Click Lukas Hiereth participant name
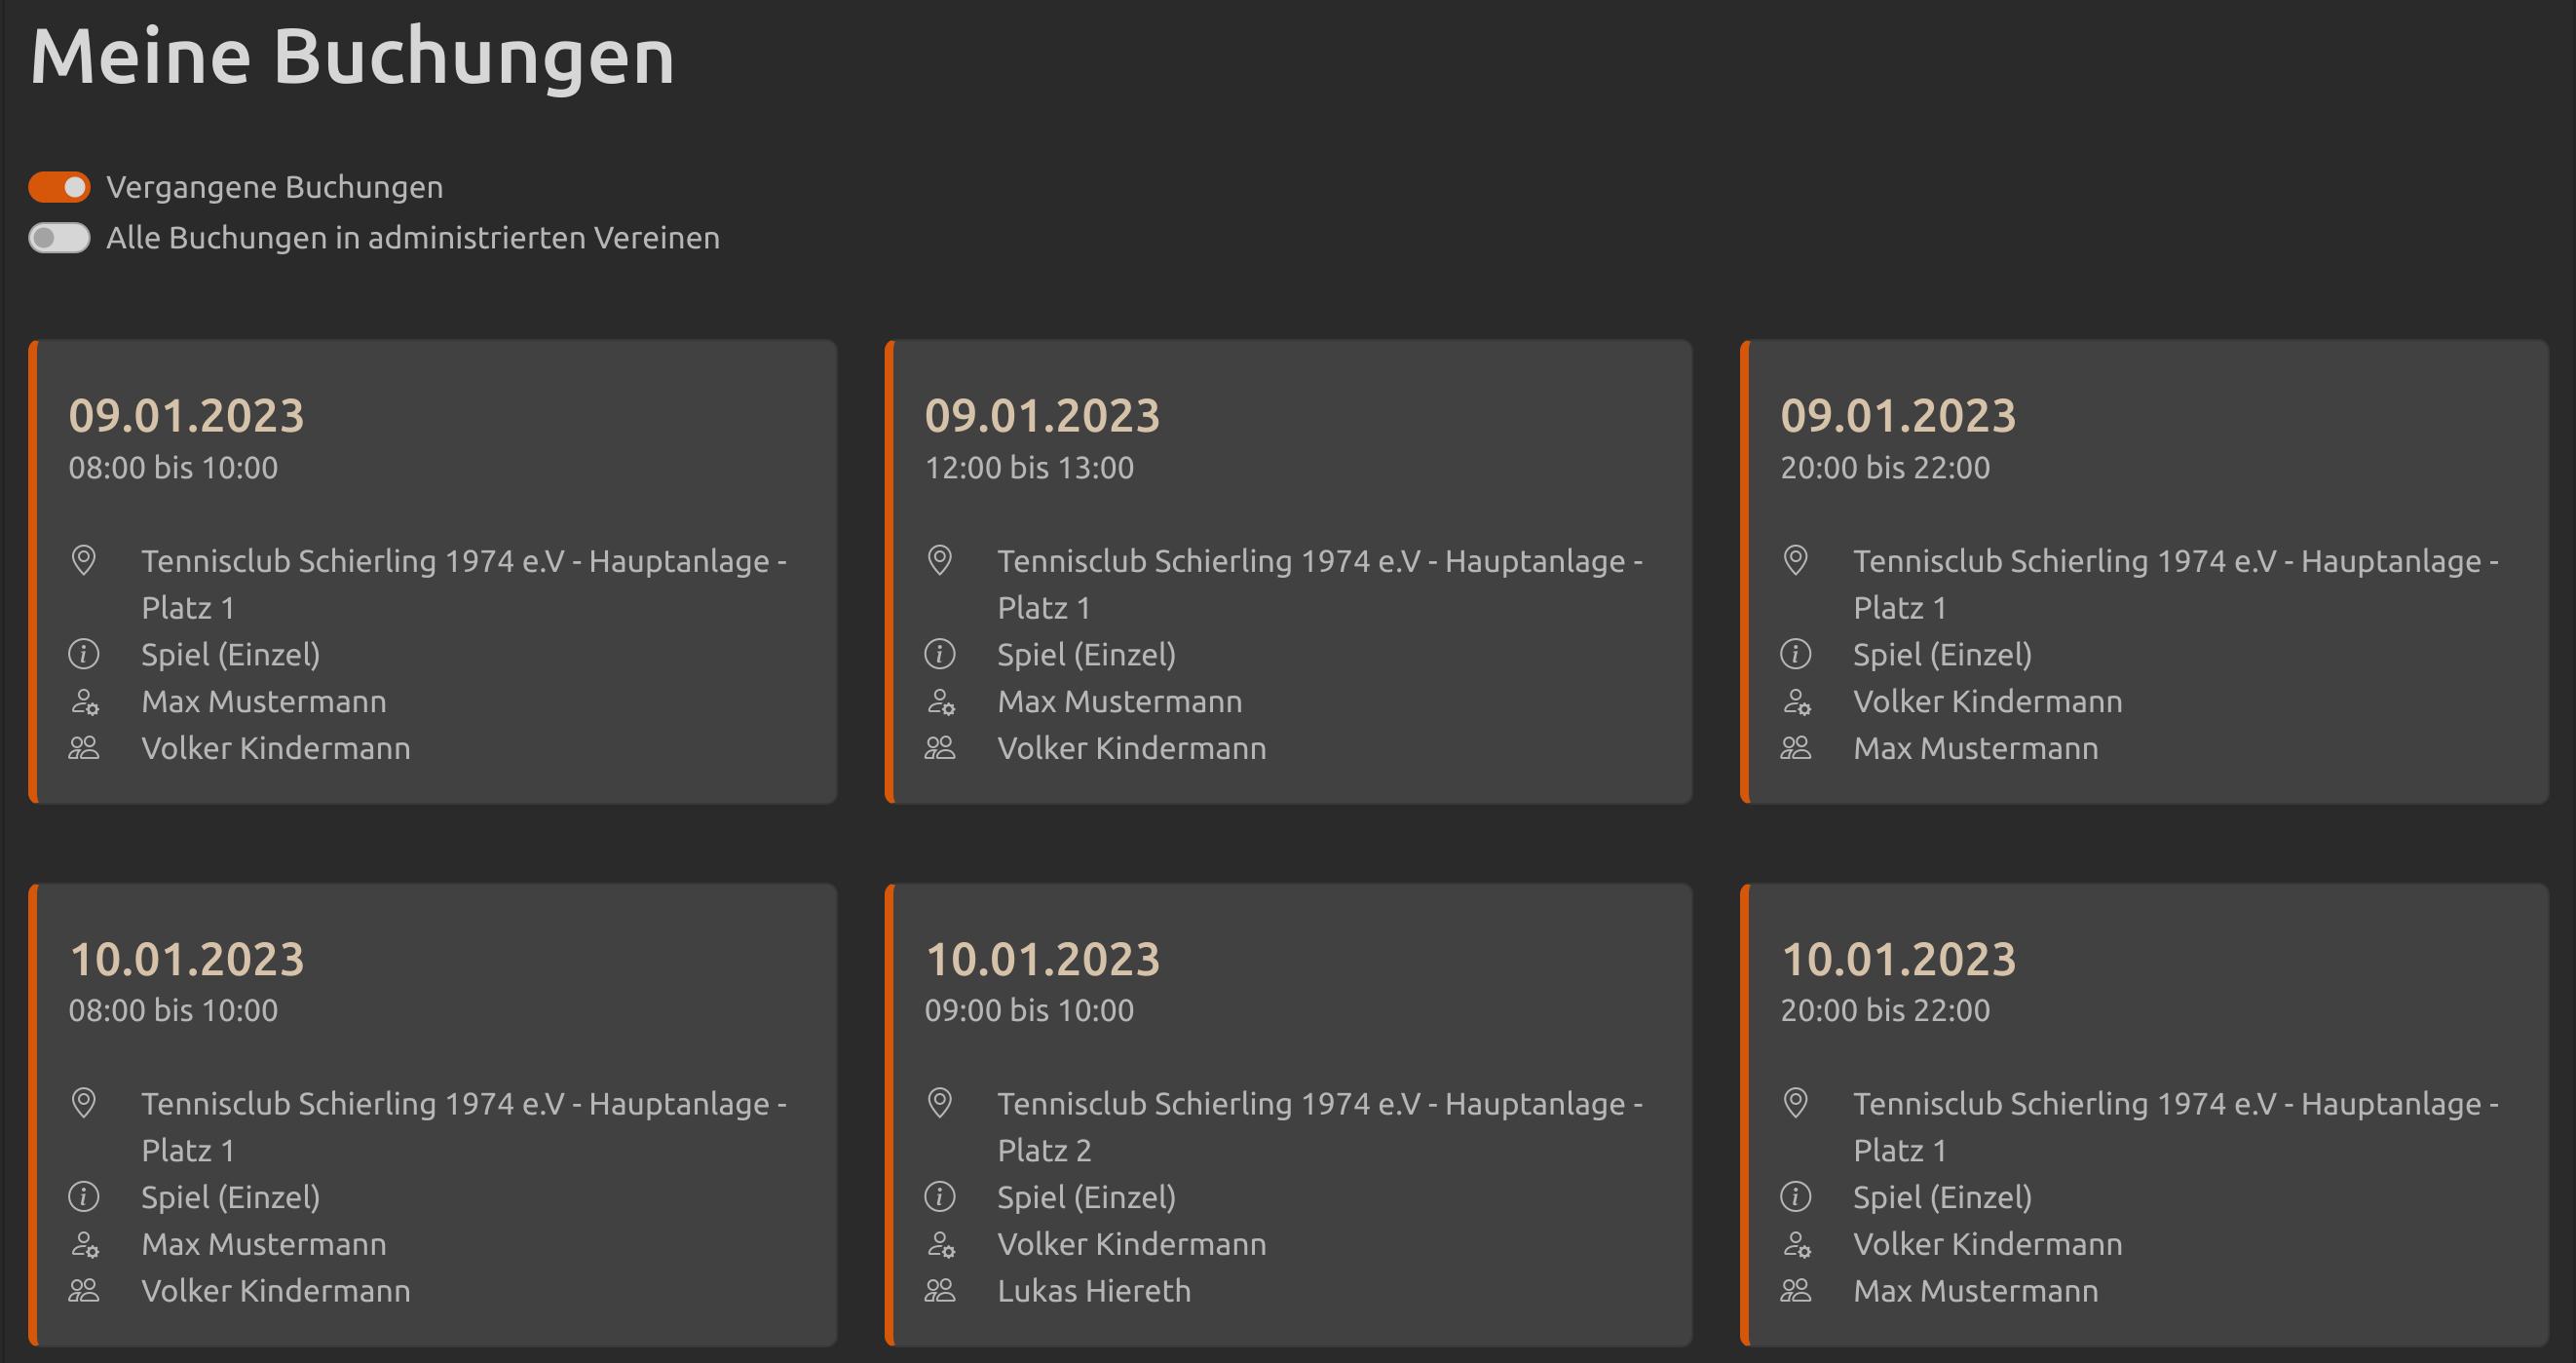The image size is (2576, 1363). pyautogui.click(x=1093, y=1291)
